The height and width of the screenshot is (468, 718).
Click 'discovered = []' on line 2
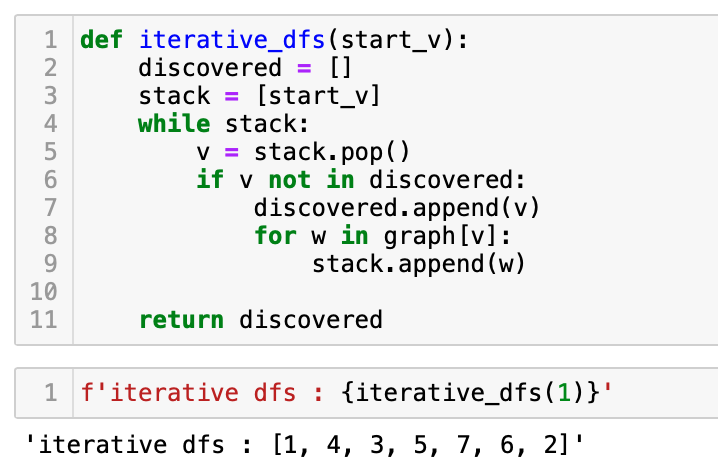click(245, 68)
